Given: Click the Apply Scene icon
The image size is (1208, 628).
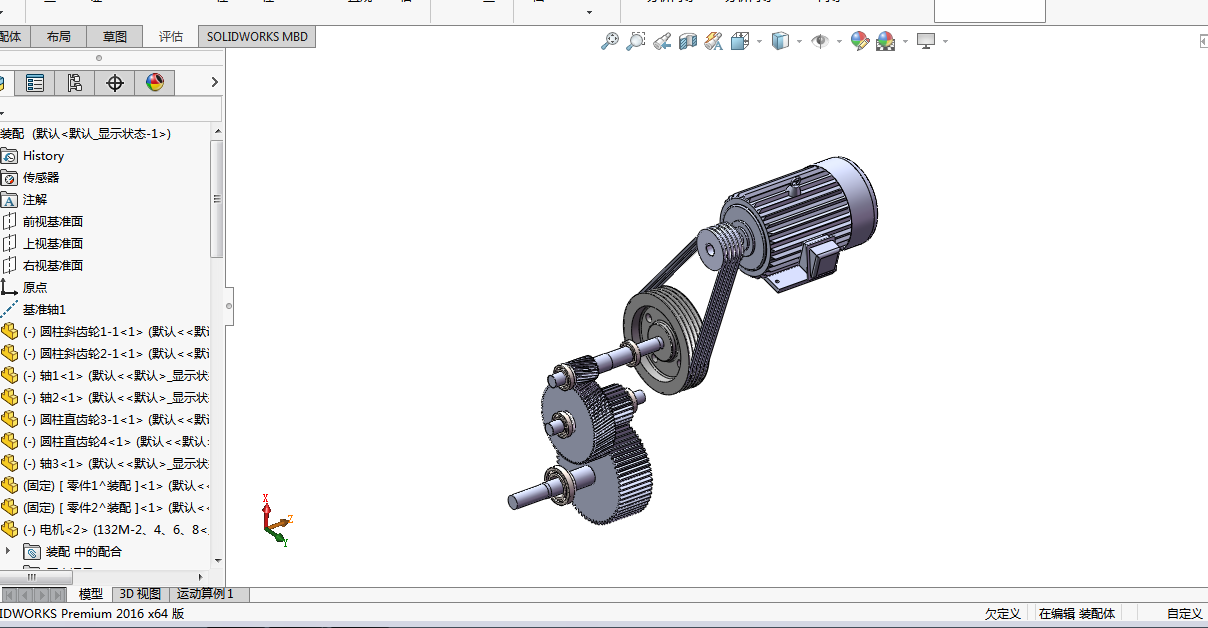Looking at the screenshot, I should (886, 41).
